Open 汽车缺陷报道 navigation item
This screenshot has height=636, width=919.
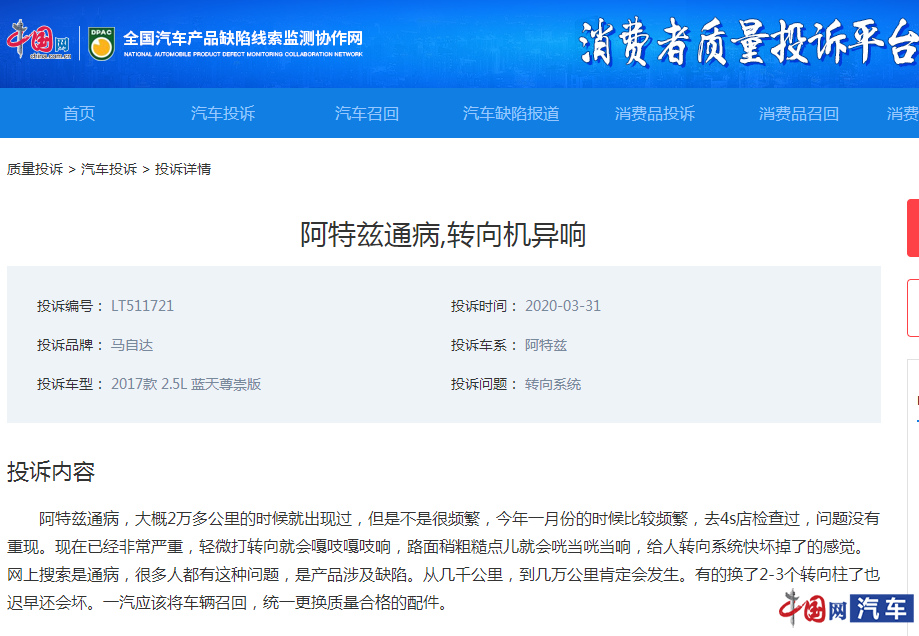pyautogui.click(x=511, y=113)
